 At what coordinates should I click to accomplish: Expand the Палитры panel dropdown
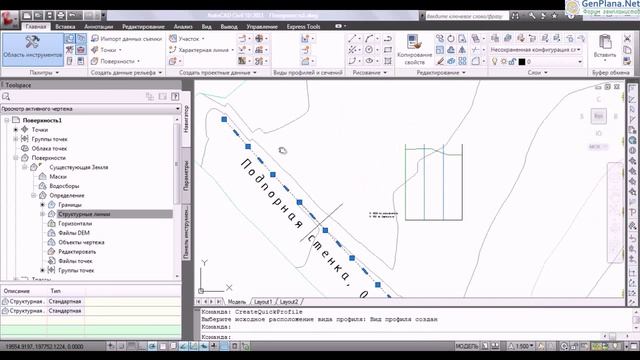(x=44, y=73)
